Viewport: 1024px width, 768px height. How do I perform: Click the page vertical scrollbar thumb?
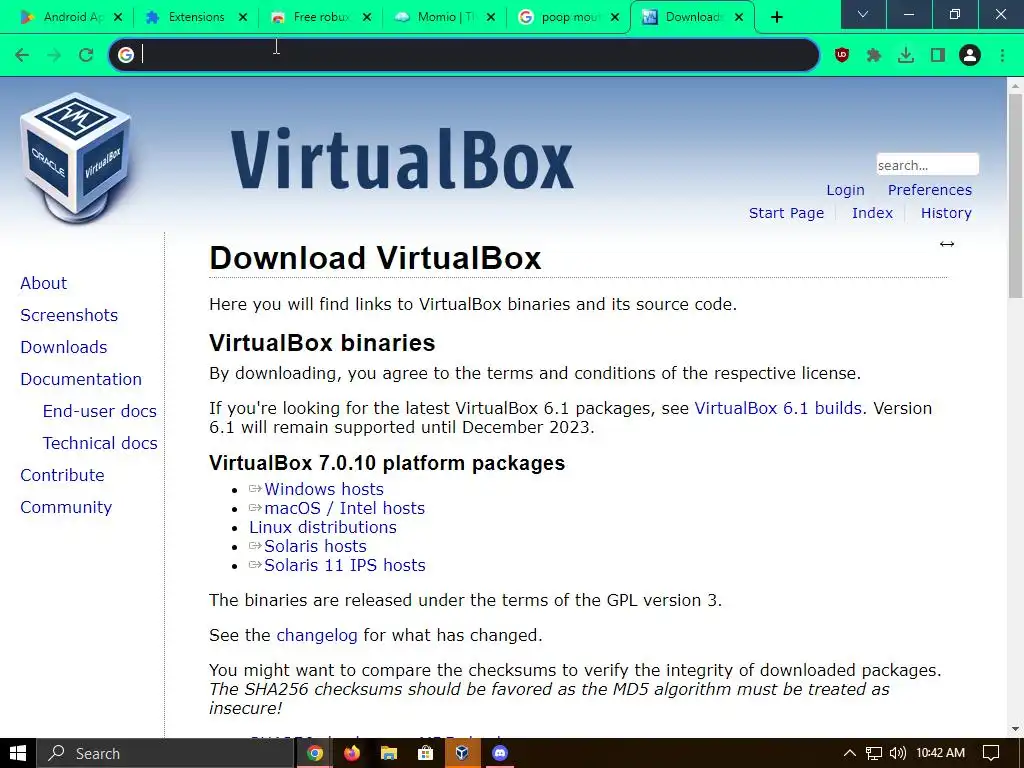(1016, 196)
